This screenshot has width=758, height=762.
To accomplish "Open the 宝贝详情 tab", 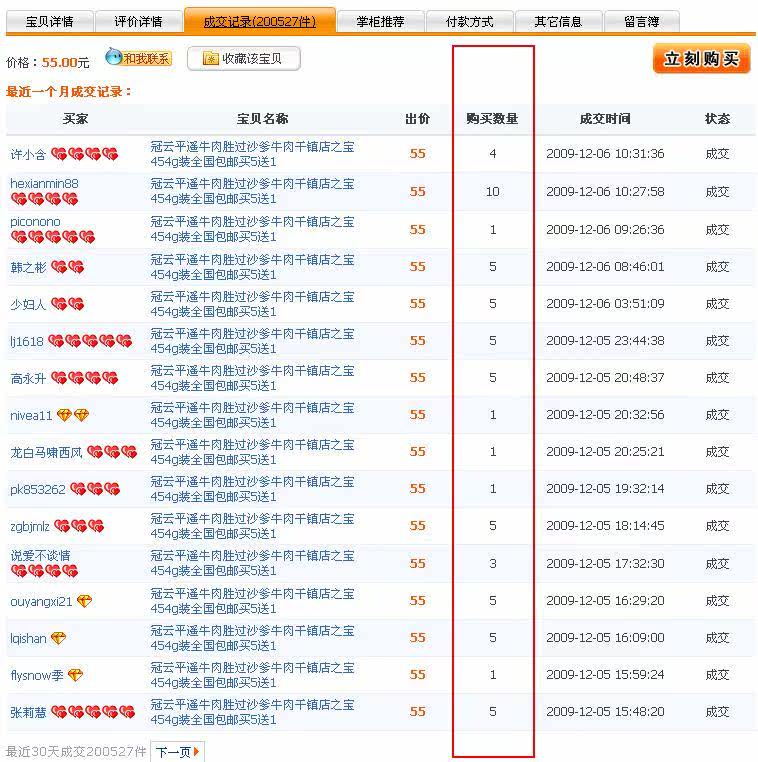I will [x=50, y=22].
